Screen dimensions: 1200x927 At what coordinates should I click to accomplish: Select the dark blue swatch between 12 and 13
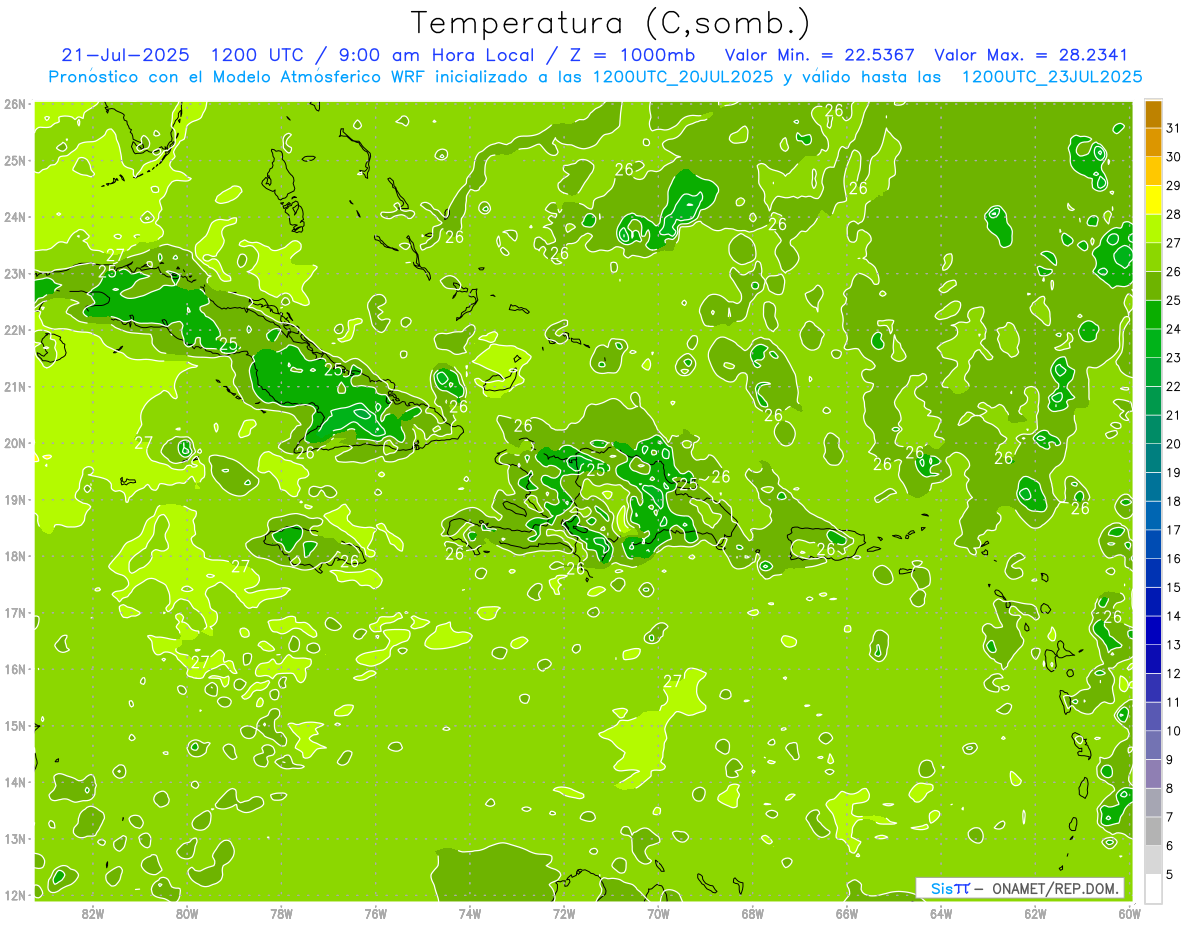pyautogui.click(x=1153, y=659)
